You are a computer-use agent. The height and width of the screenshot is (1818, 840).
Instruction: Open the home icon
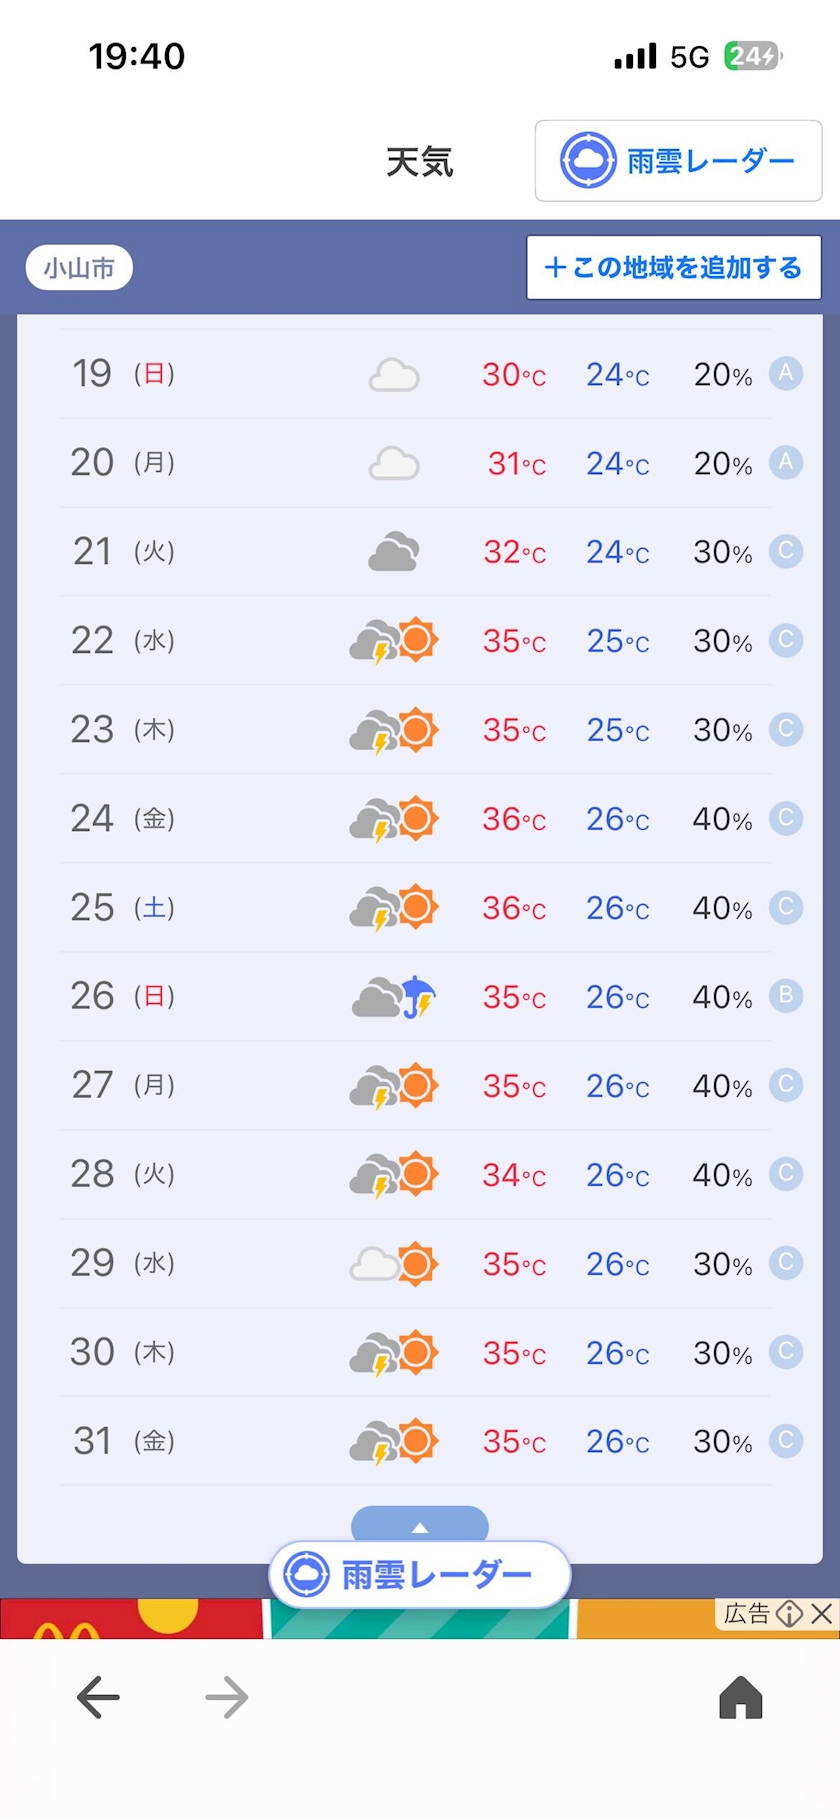(741, 1697)
